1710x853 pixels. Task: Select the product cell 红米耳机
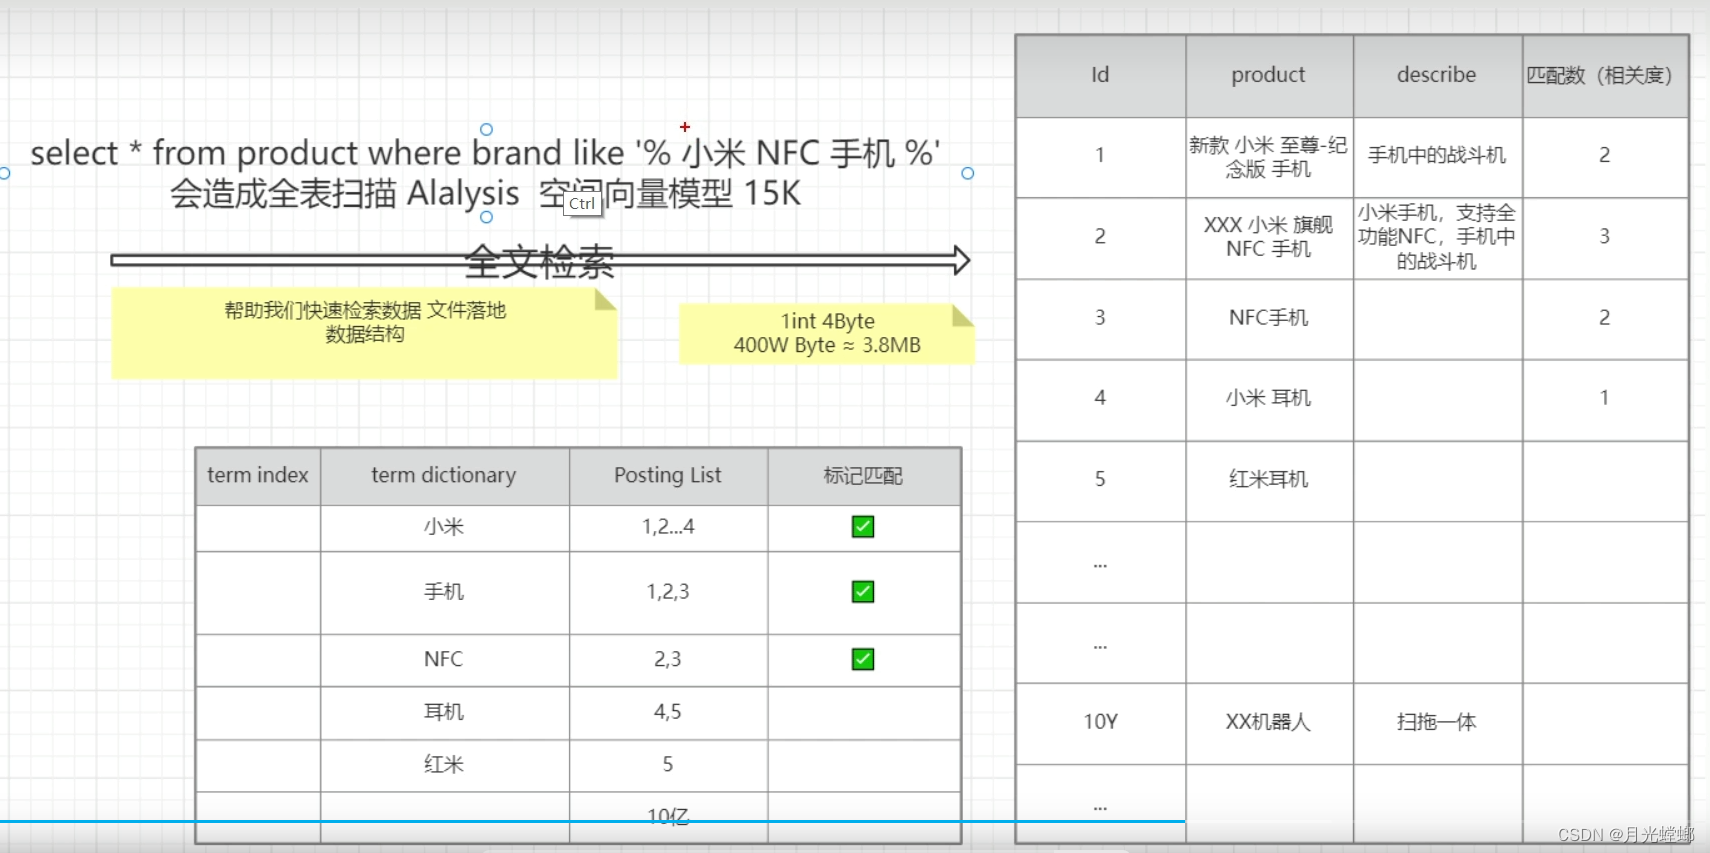click(1269, 480)
